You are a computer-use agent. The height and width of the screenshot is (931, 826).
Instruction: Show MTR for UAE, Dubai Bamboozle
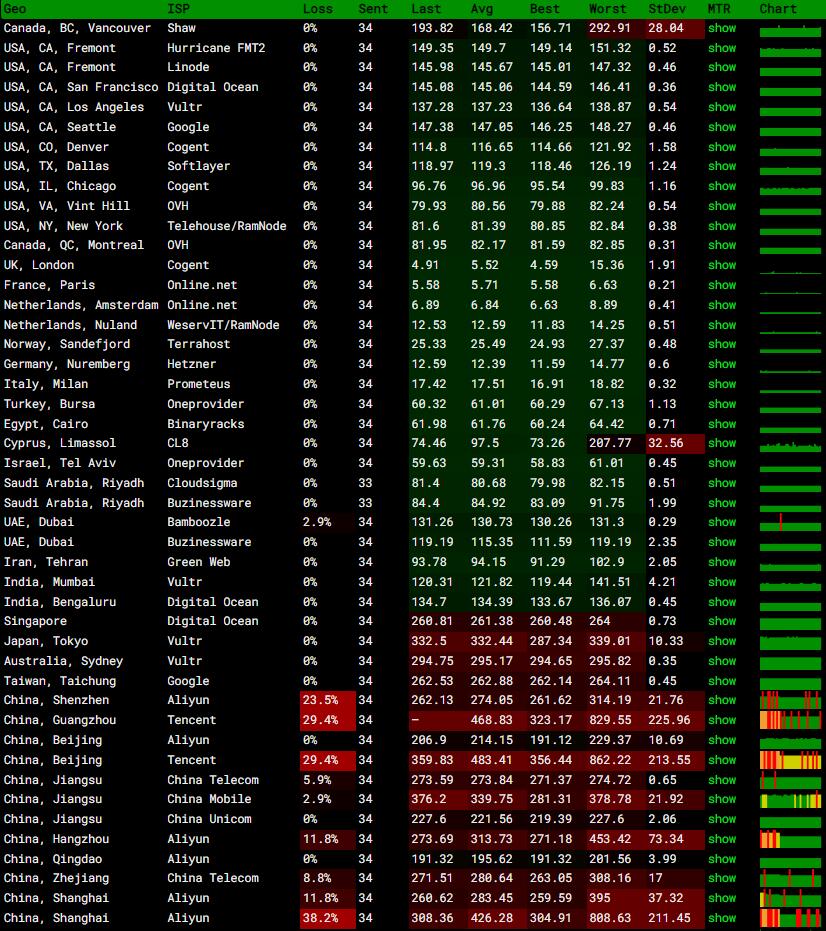tap(722, 522)
